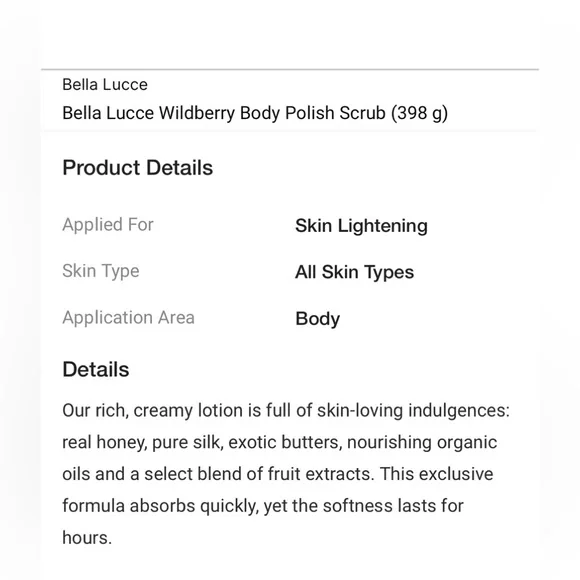The image size is (580, 580).
Task: Click the word 'hours.' ending the description
Action: click(87, 538)
